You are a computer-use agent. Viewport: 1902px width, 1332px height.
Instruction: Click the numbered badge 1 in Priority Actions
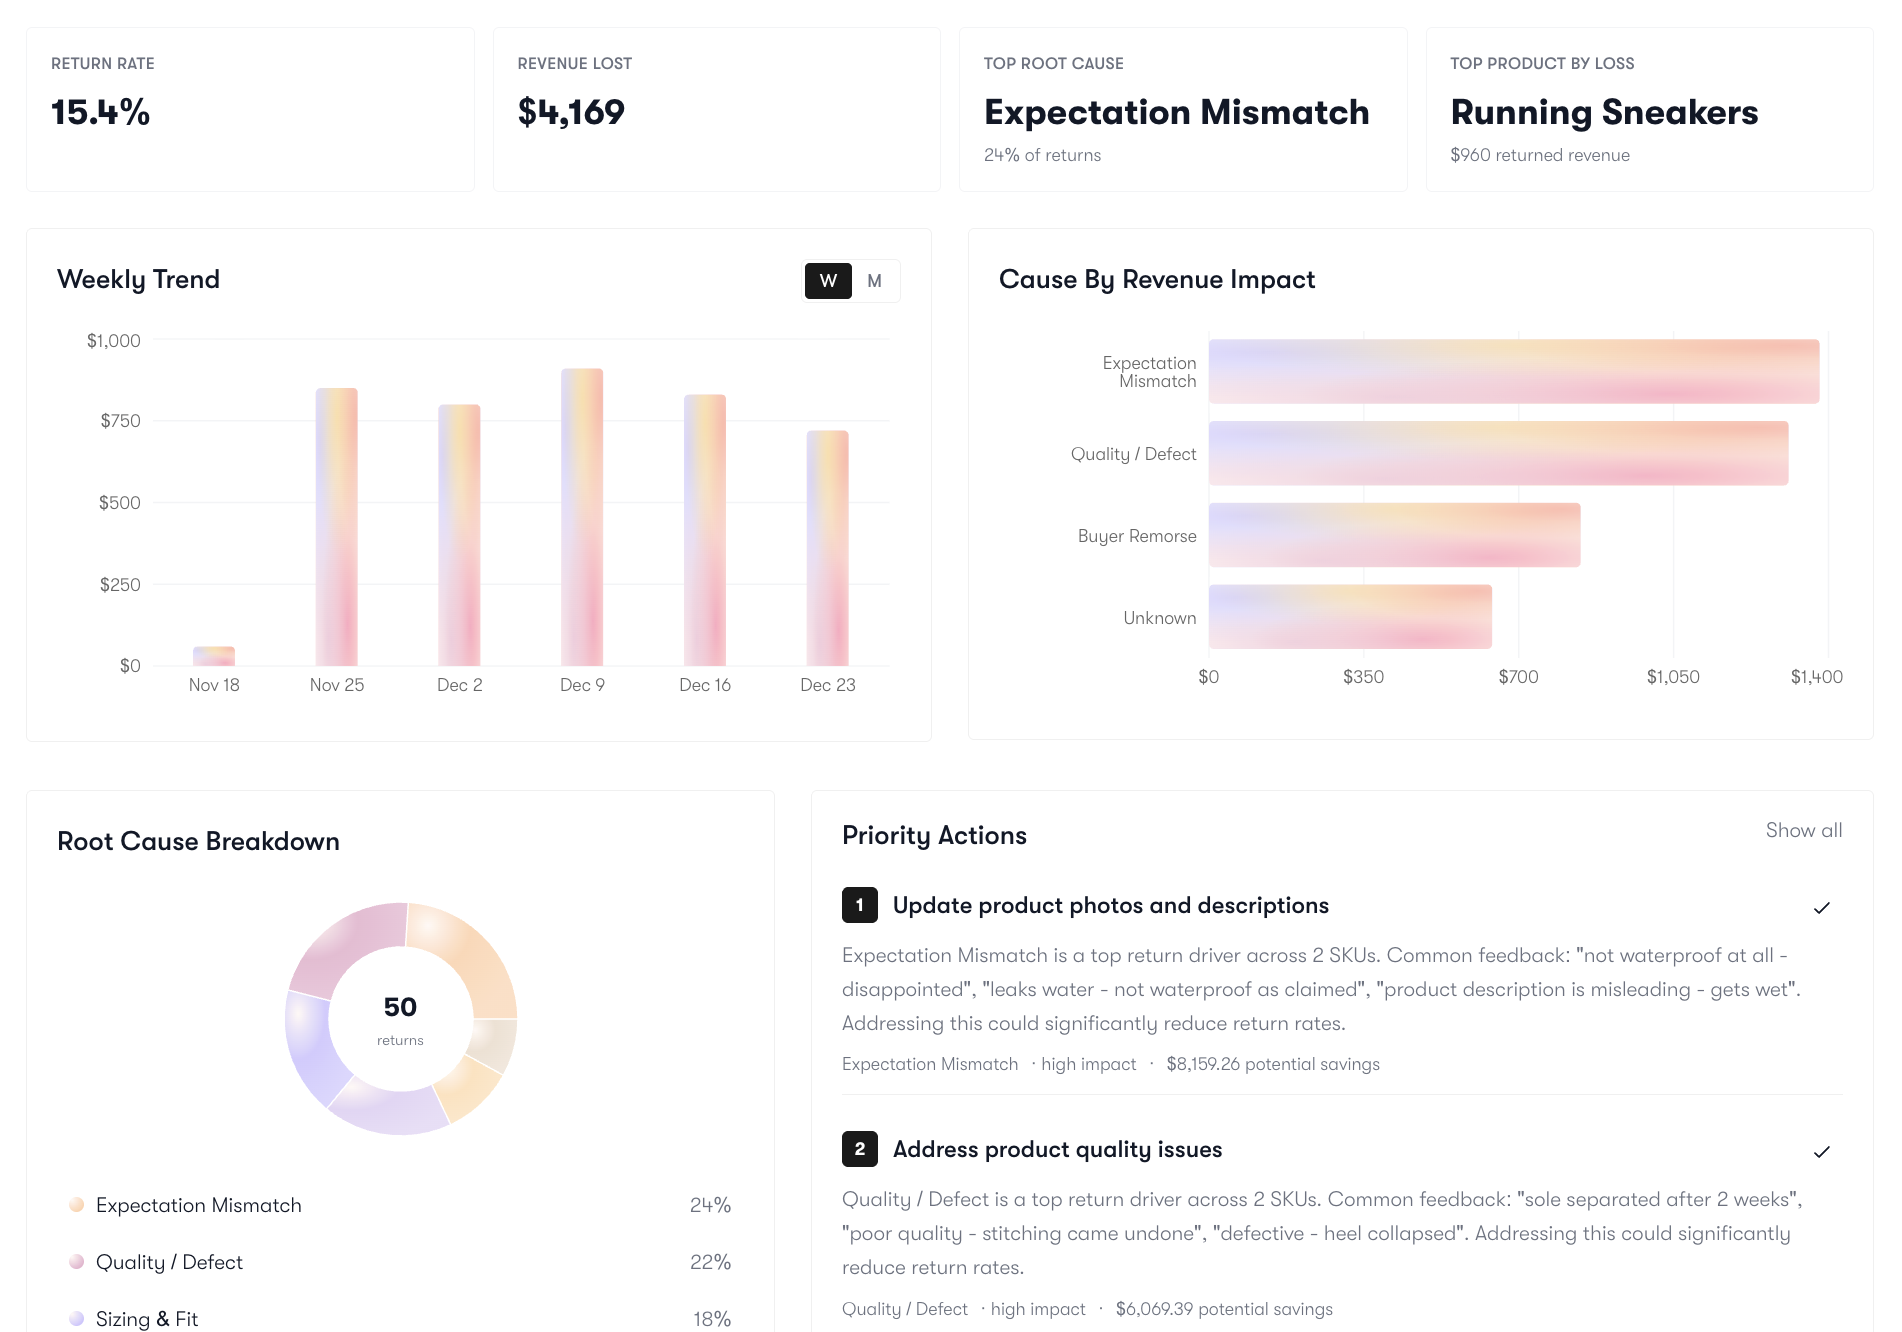pyautogui.click(x=859, y=906)
